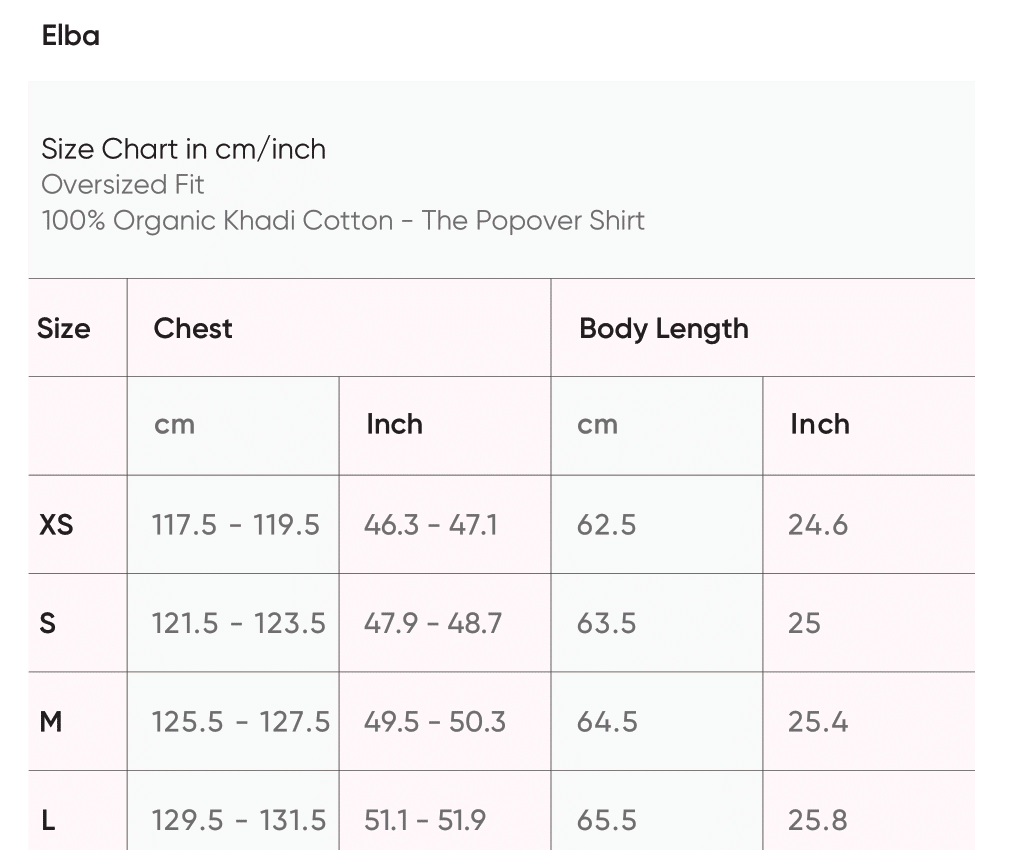1012x850 pixels.
Task: Select the Chest column header
Action: 193,328
